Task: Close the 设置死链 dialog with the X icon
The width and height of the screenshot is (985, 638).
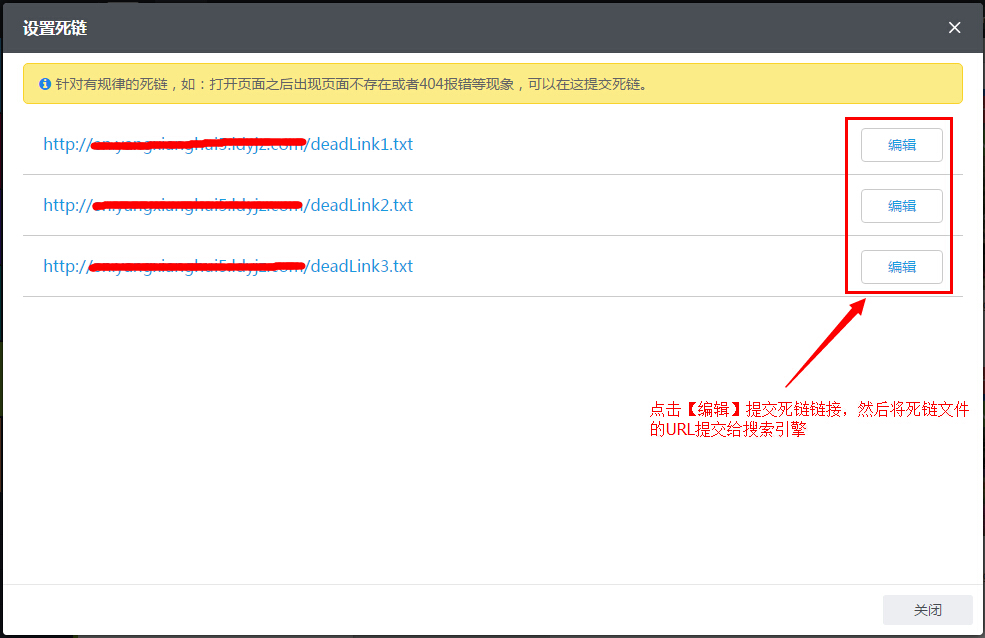Action: point(954,28)
